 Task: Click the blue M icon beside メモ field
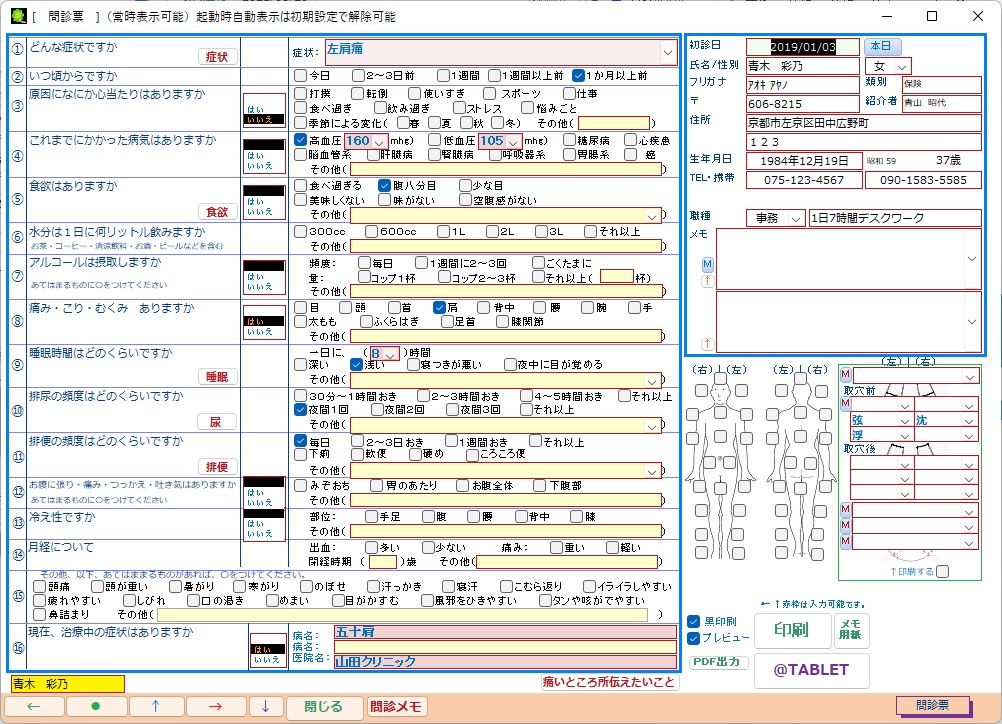tap(707, 264)
